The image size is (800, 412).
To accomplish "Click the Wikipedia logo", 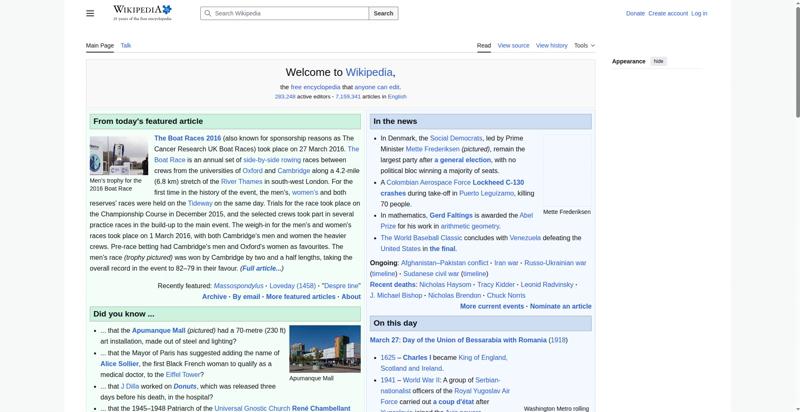I will 142,12.
